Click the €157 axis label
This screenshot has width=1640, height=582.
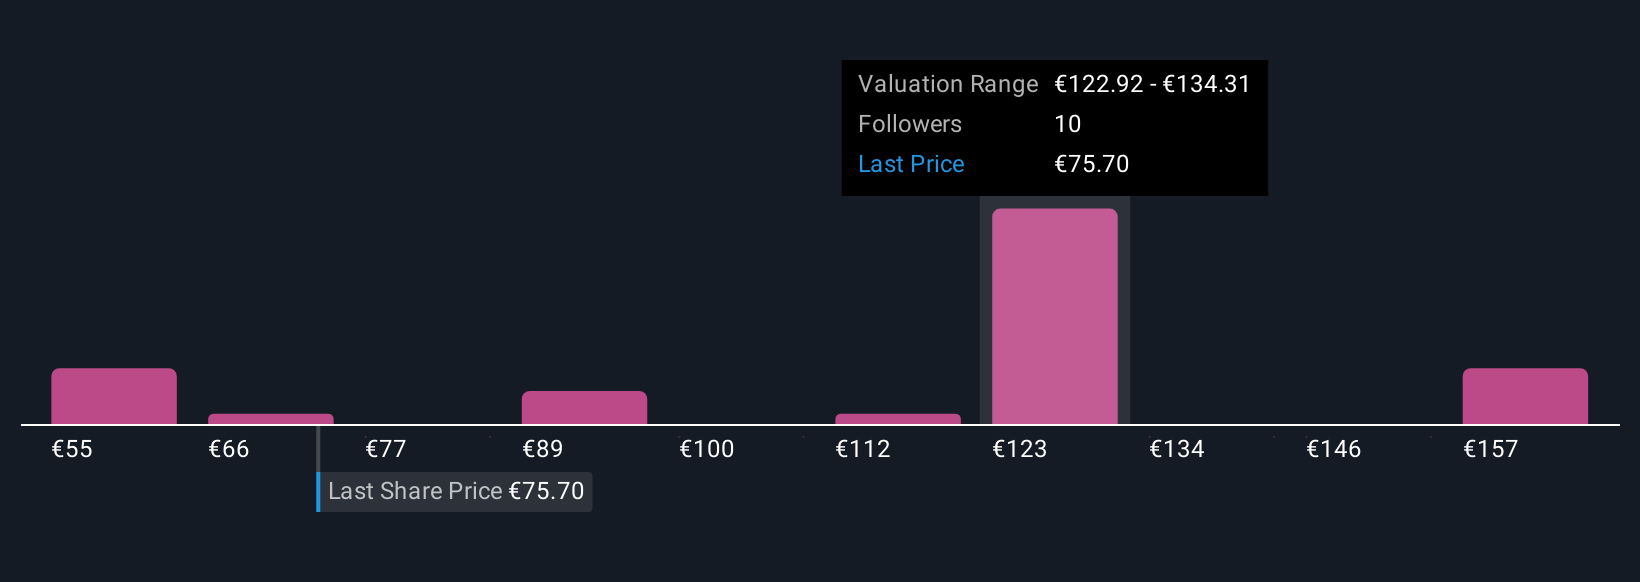click(1491, 449)
